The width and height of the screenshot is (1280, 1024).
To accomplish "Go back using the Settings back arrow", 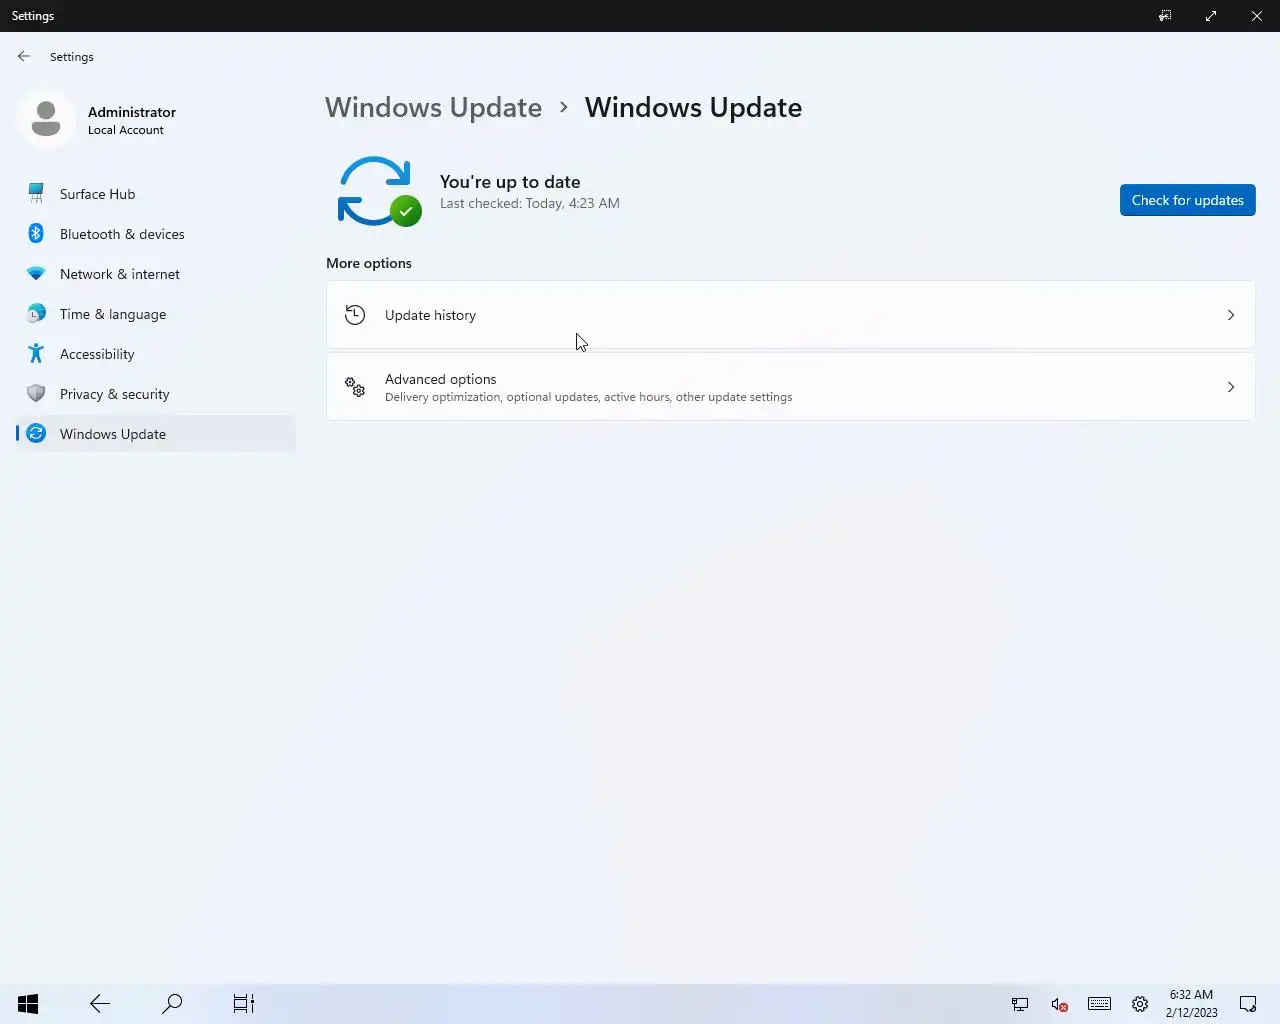I will 24,56.
